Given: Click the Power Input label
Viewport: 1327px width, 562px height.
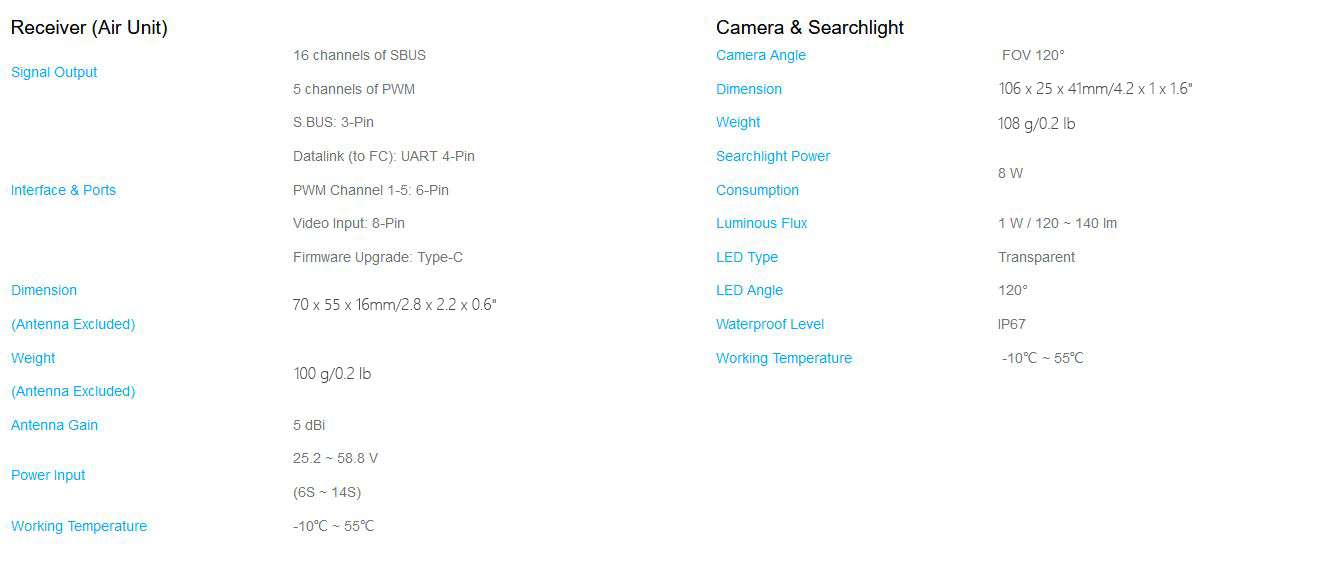Looking at the screenshot, I should pos(48,475).
